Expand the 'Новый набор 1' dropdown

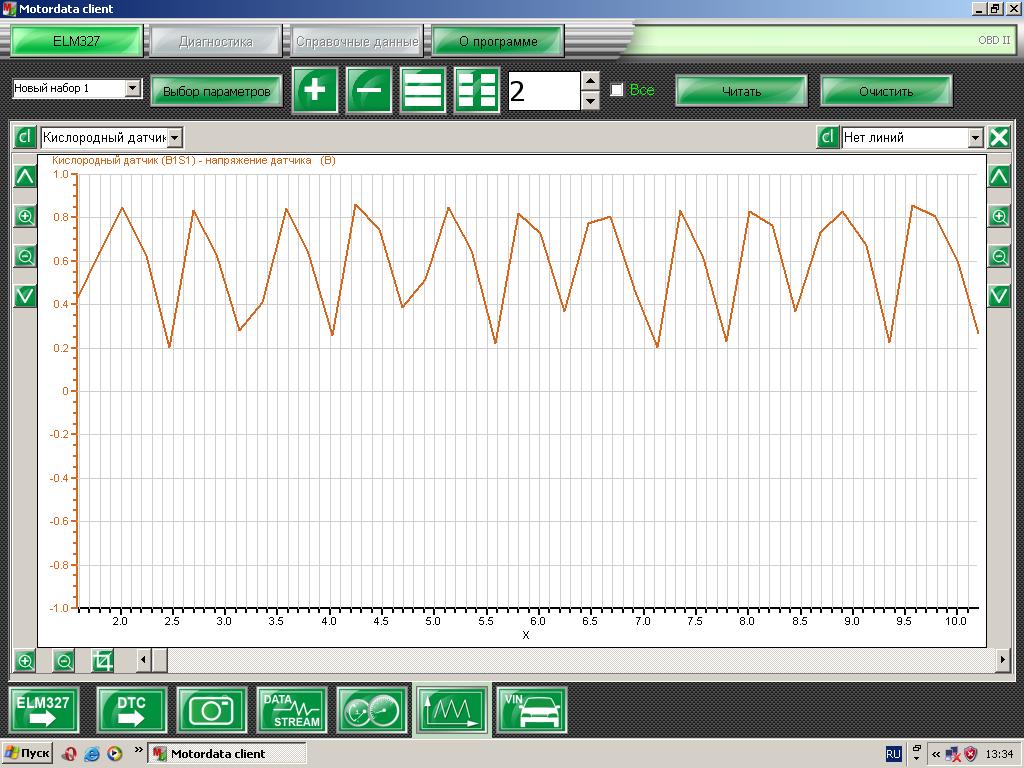133,88
